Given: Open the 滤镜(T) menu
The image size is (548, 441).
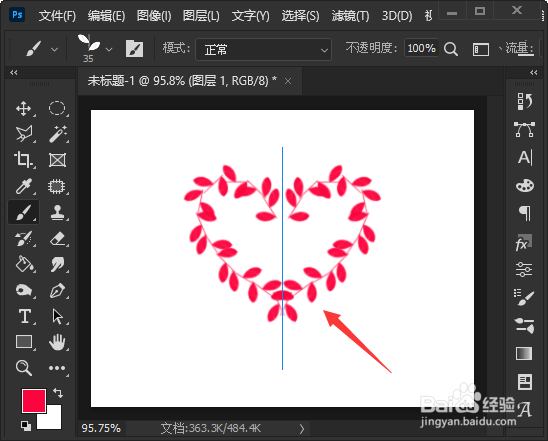Looking at the screenshot, I should [350, 16].
